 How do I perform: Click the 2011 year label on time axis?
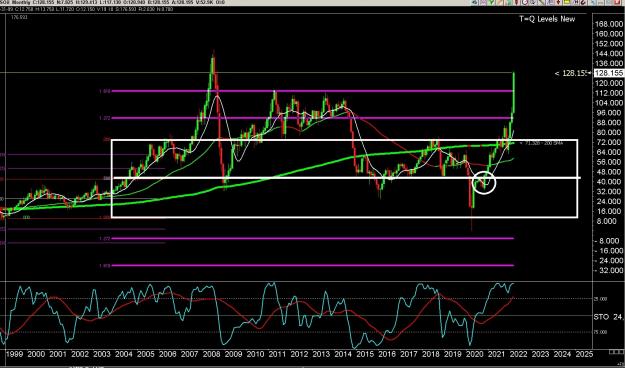click(277, 354)
